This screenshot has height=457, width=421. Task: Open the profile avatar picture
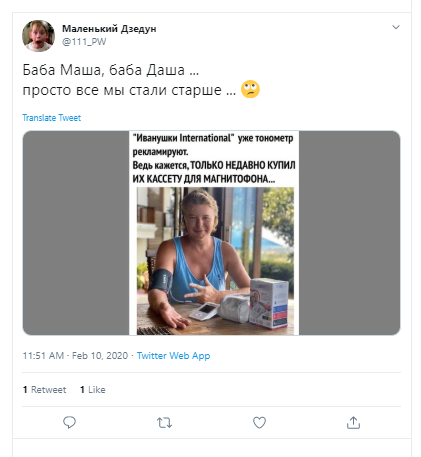click(38, 36)
